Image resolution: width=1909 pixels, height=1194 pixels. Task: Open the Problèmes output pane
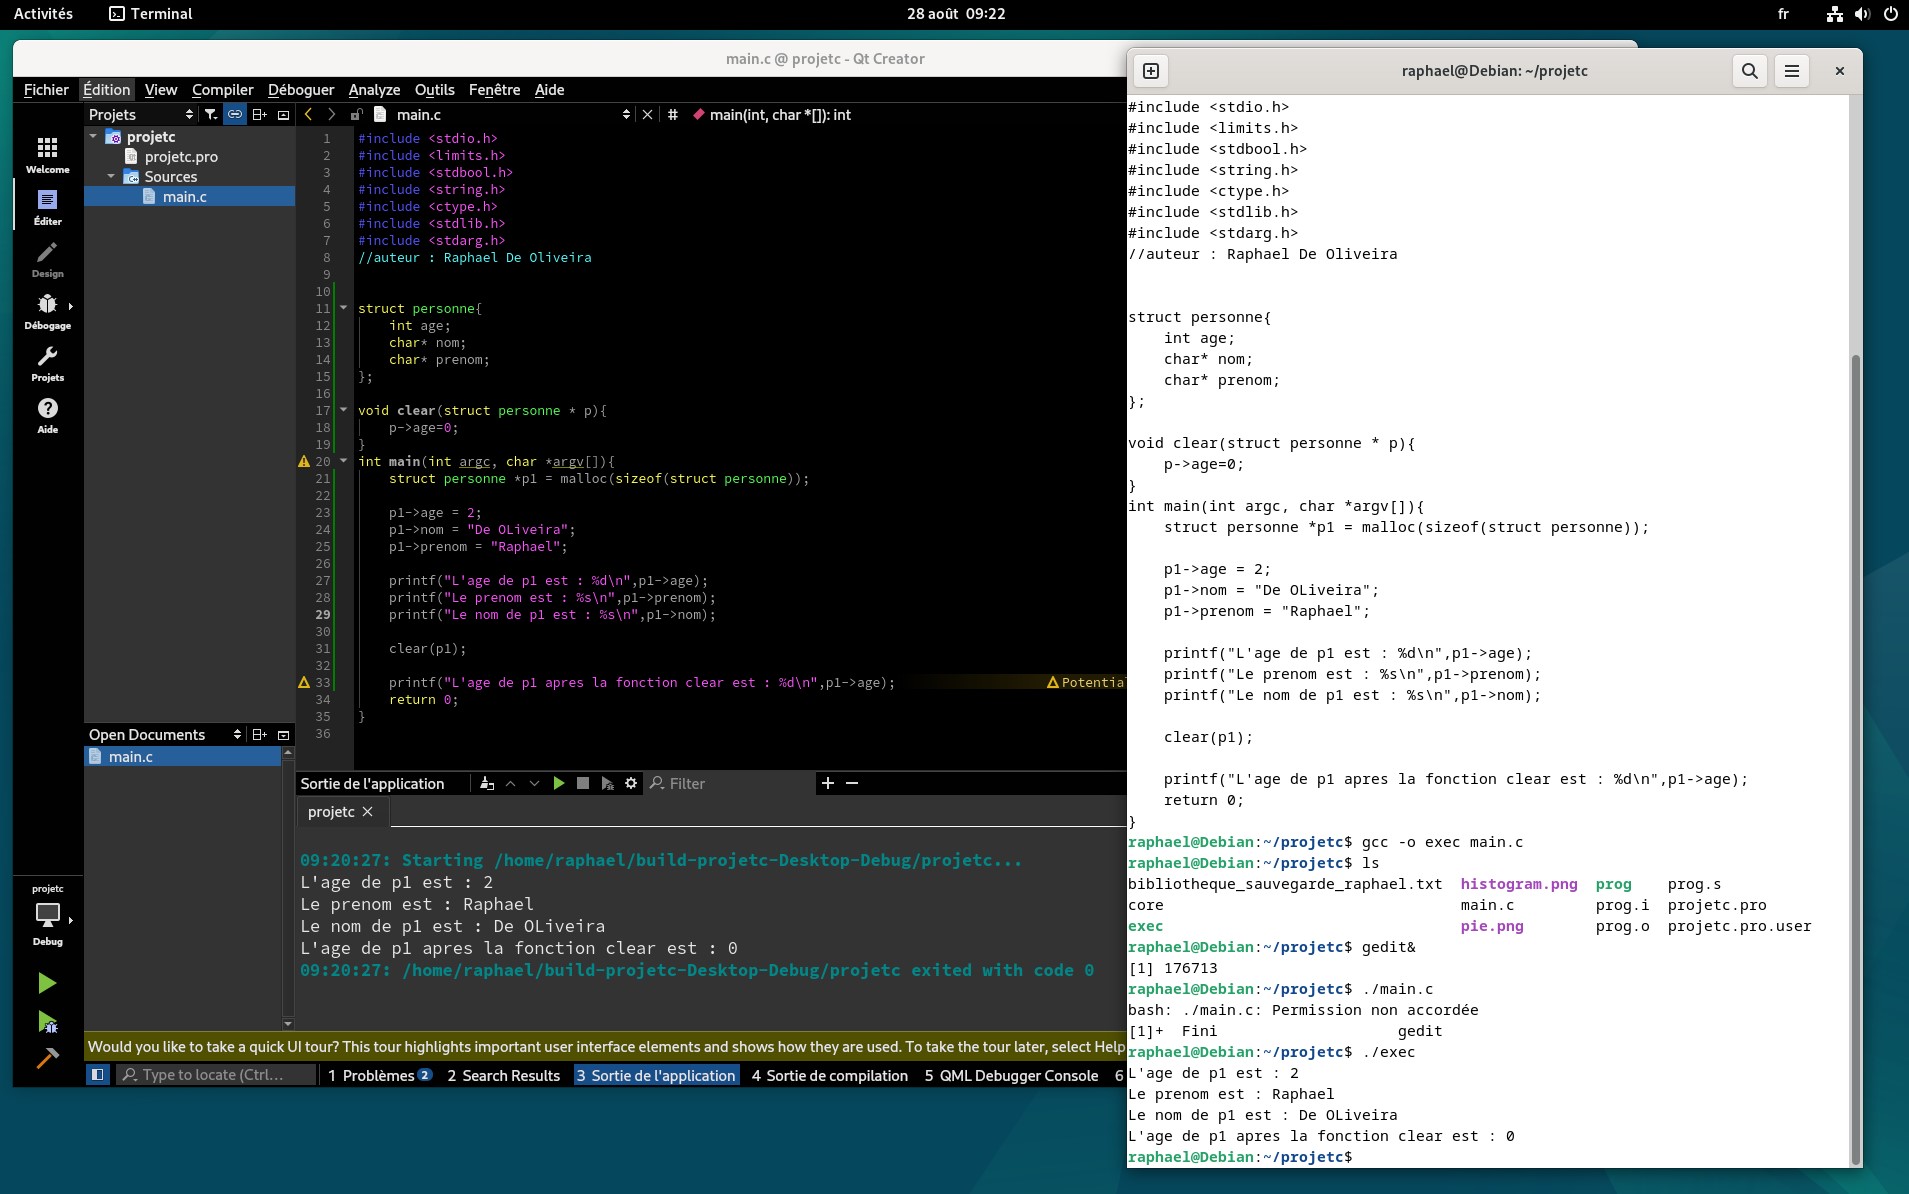[379, 1075]
